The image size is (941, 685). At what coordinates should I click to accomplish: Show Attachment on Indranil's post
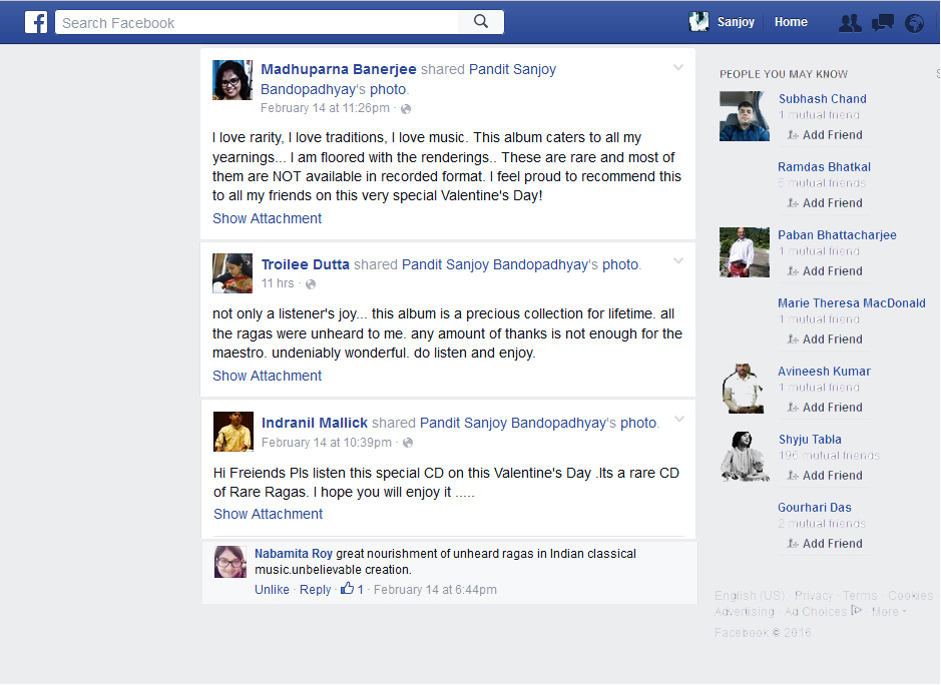[268, 514]
